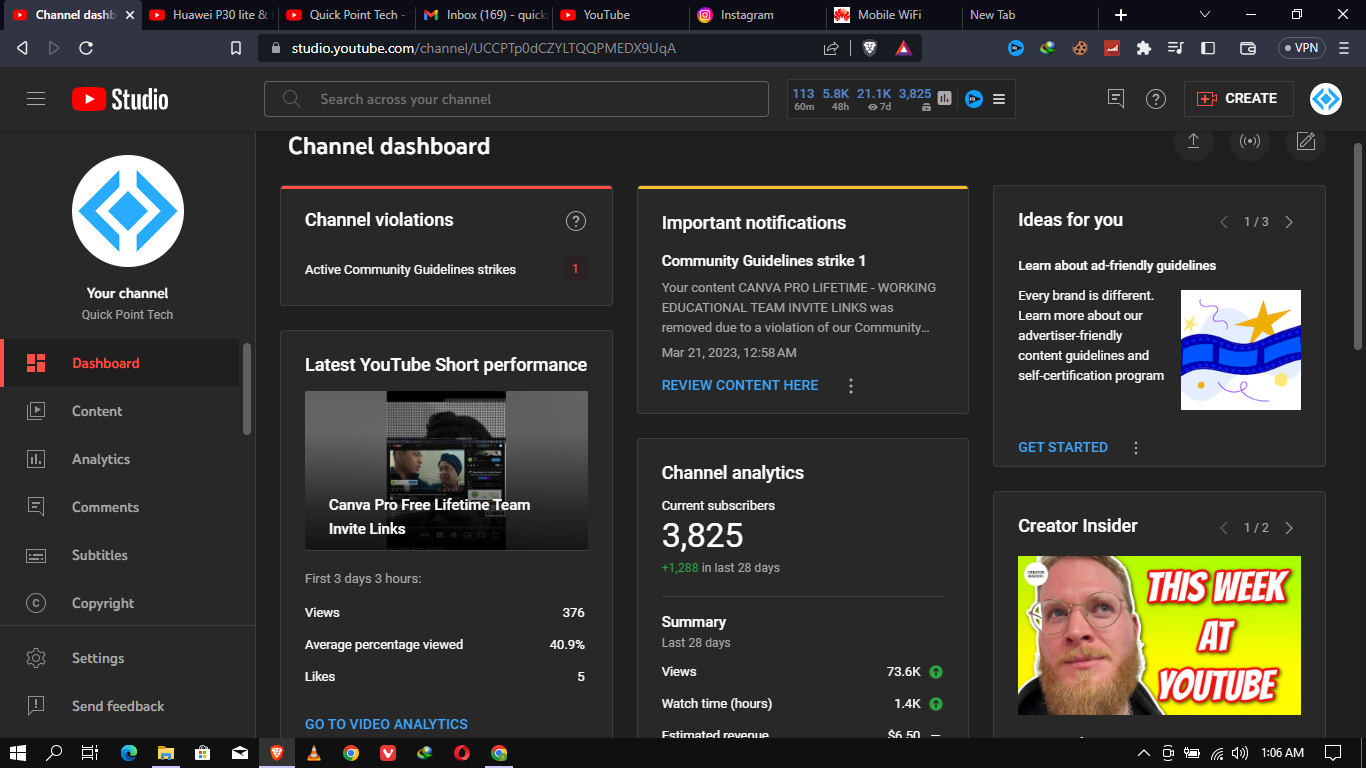Open the hamburger guide menu in Studio
This screenshot has width=1366, height=768.
pos(36,99)
